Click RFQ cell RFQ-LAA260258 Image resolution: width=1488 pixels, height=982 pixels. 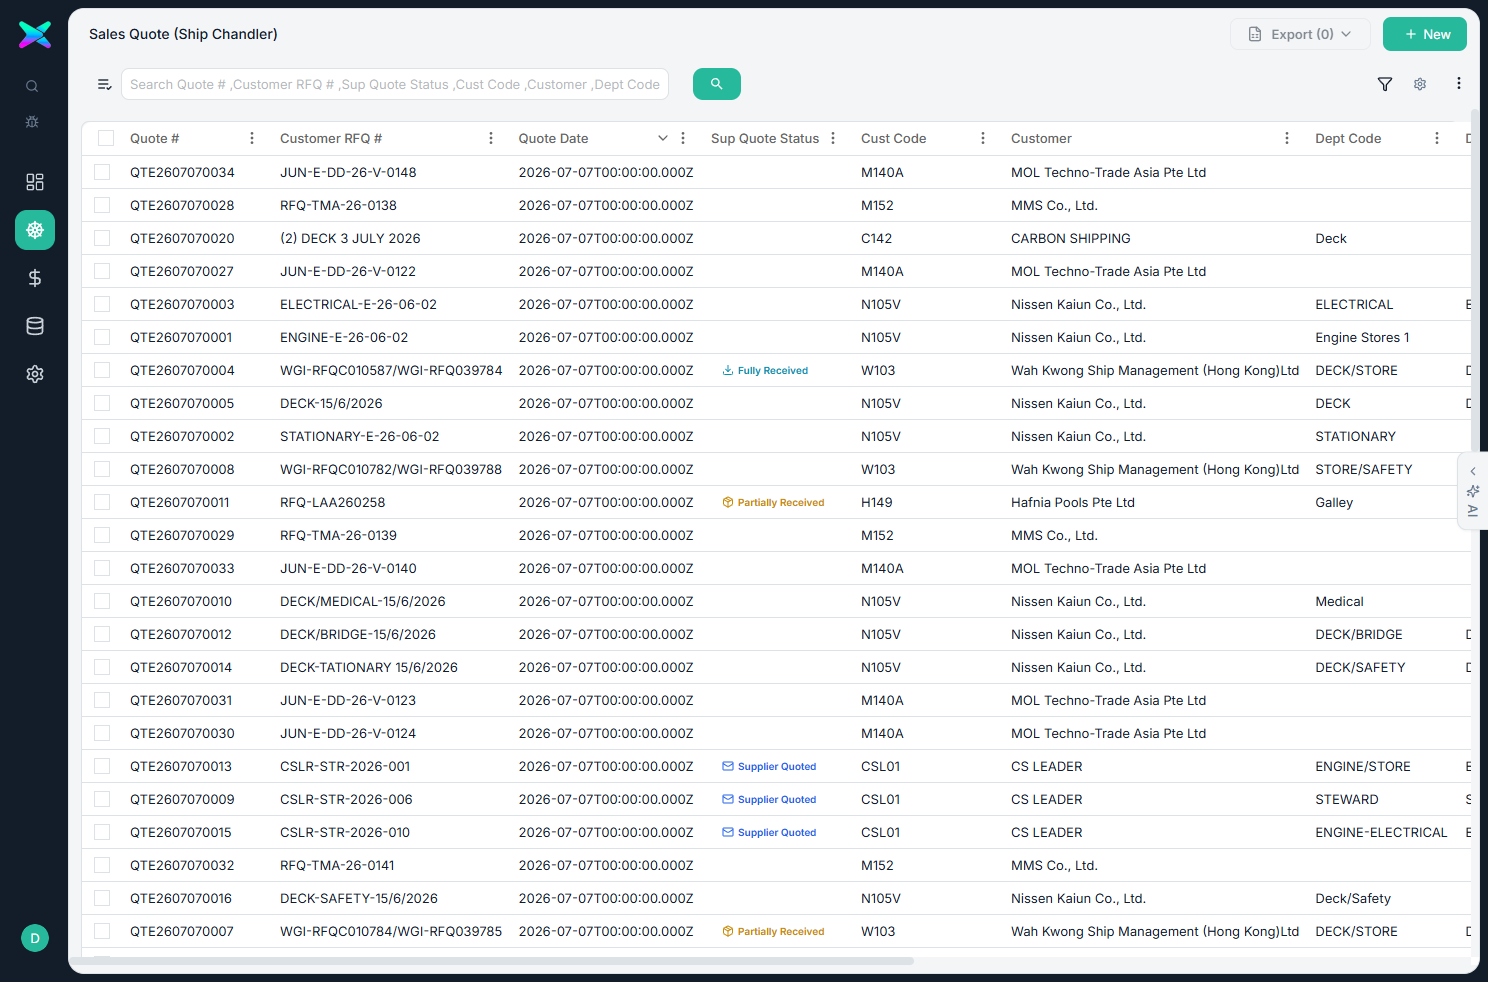[x=332, y=502]
